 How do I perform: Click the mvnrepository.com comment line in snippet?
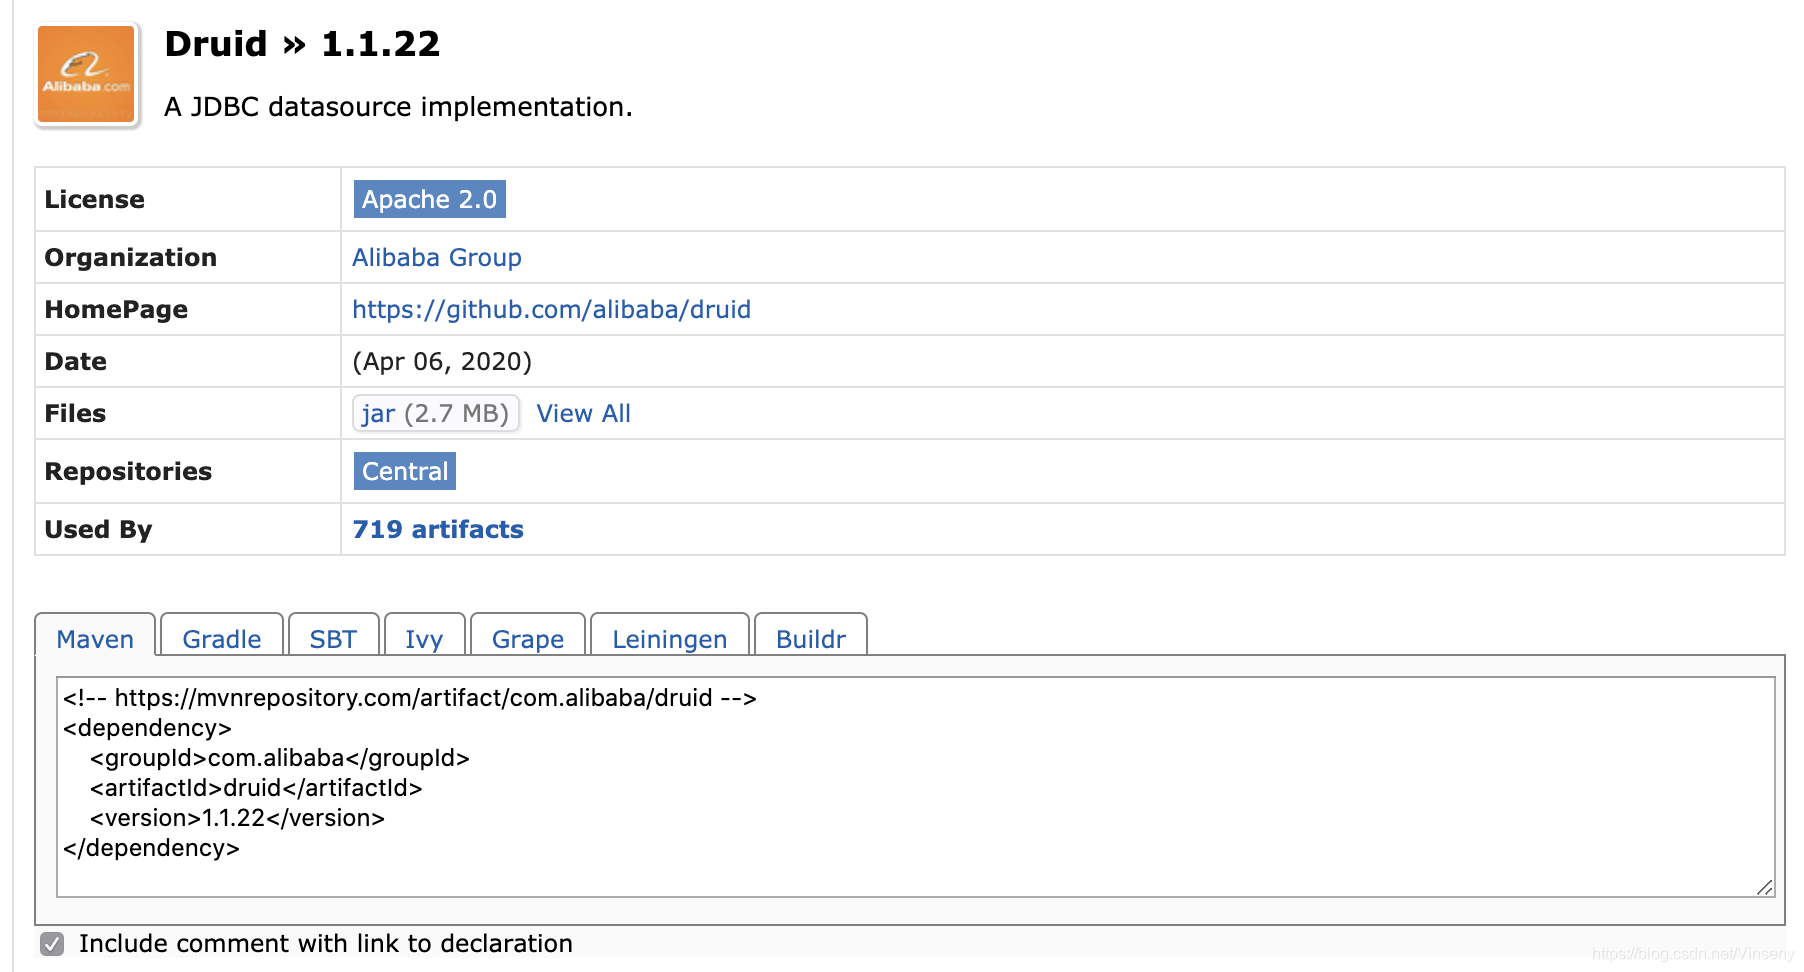point(410,698)
